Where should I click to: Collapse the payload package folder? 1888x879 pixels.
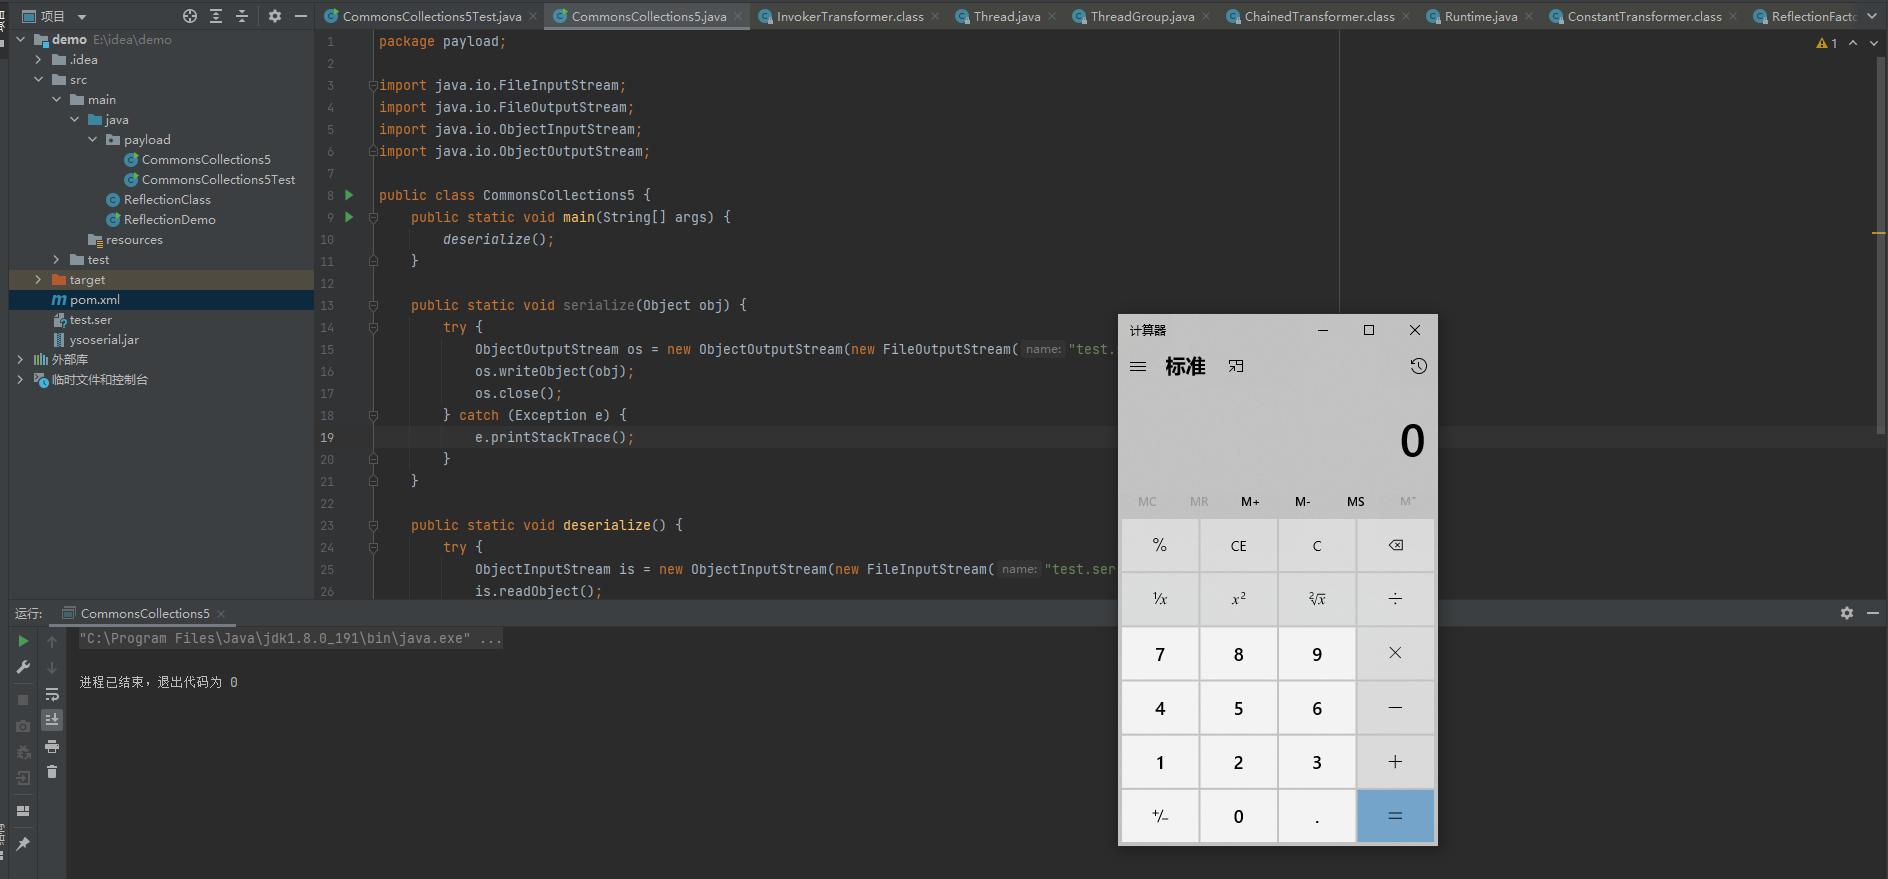(x=93, y=140)
